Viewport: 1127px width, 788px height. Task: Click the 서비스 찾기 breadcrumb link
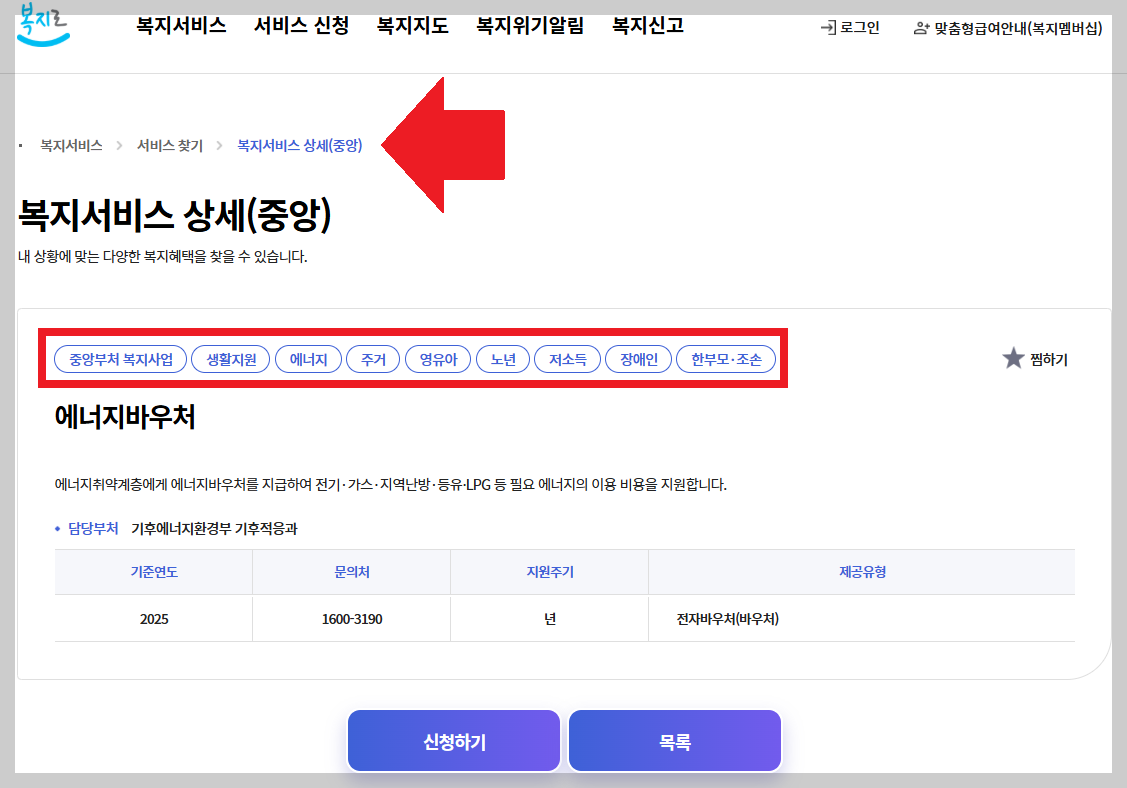(x=168, y=144)
